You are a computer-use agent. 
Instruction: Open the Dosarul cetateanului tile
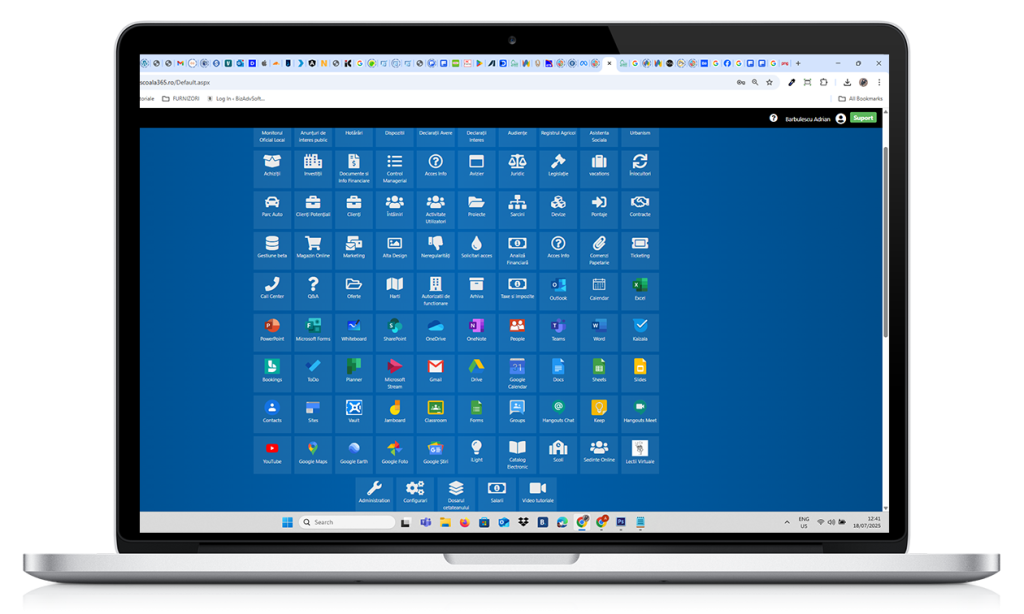click(456, 493)
